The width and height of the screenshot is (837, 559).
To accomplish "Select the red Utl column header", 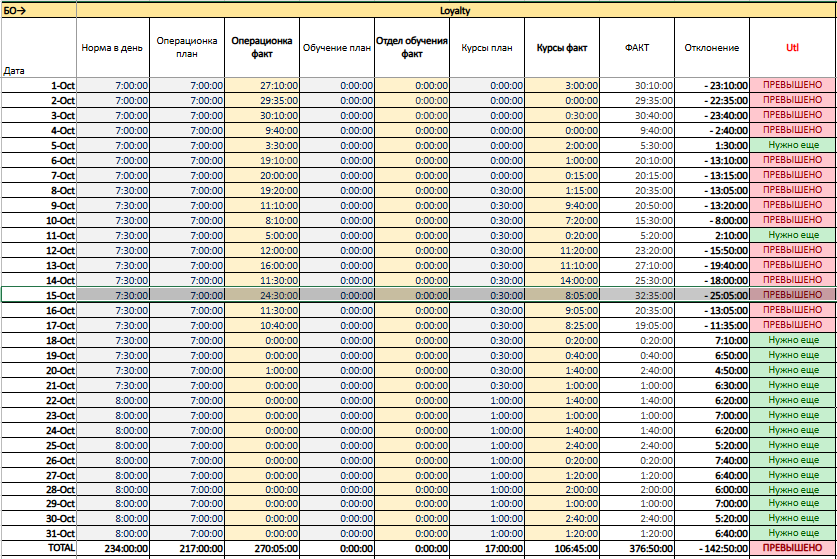I will (x=793, y=48).
